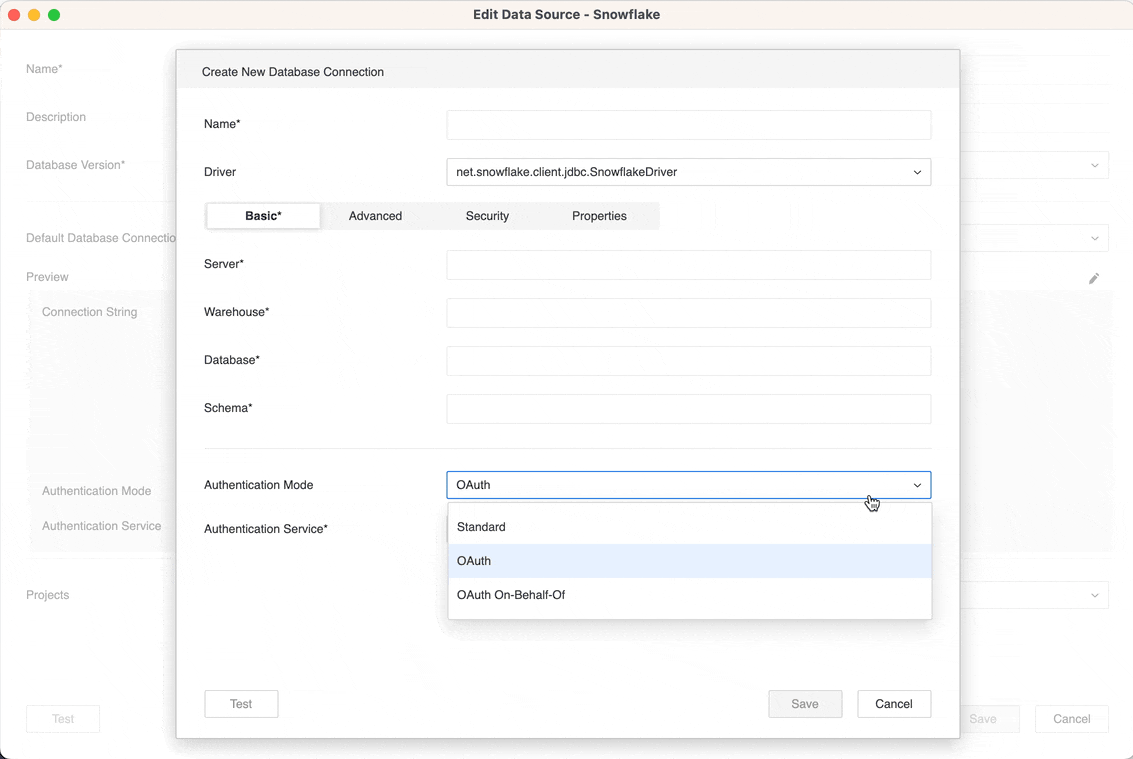The width and height of the screenshot is (1133, 759).
Task: Cancel the new database connection dialog
Action: [x=893, y=704]
